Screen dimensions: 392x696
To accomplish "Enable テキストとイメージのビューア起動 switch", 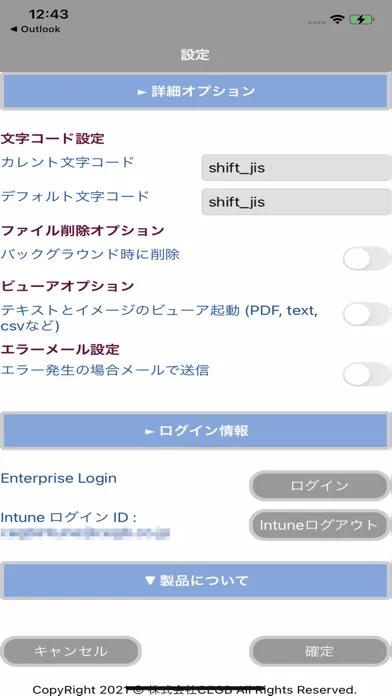I will click(x=367, y=314).
